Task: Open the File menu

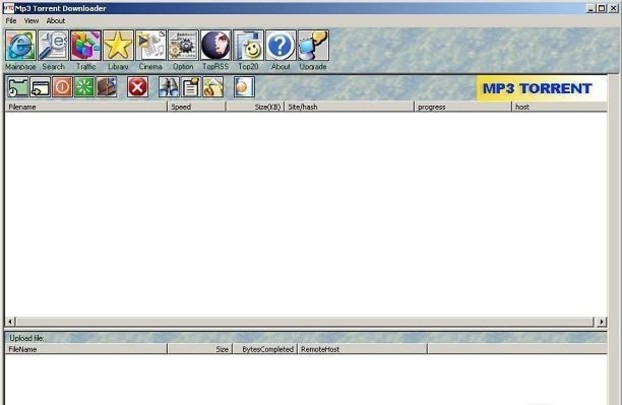Action: pyautogui.click(x=11, y=21)
